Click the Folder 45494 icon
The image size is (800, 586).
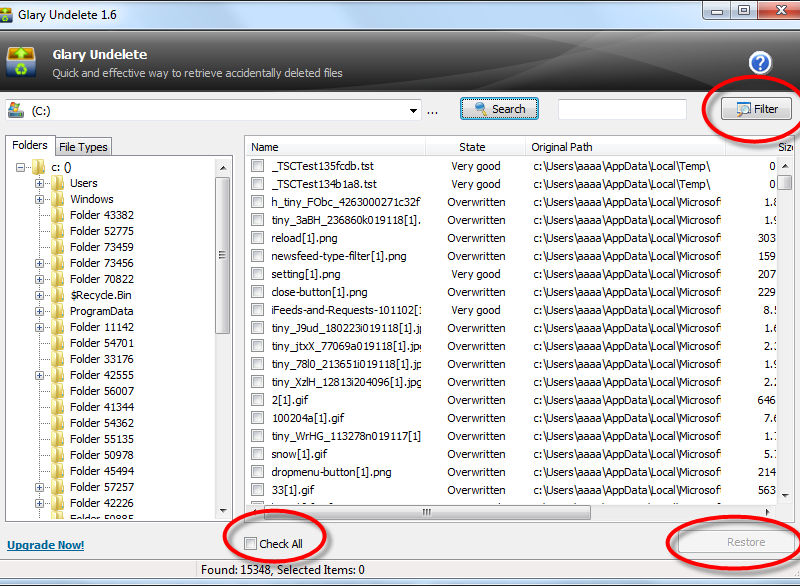pyautogui.click(x=58, y=471)
